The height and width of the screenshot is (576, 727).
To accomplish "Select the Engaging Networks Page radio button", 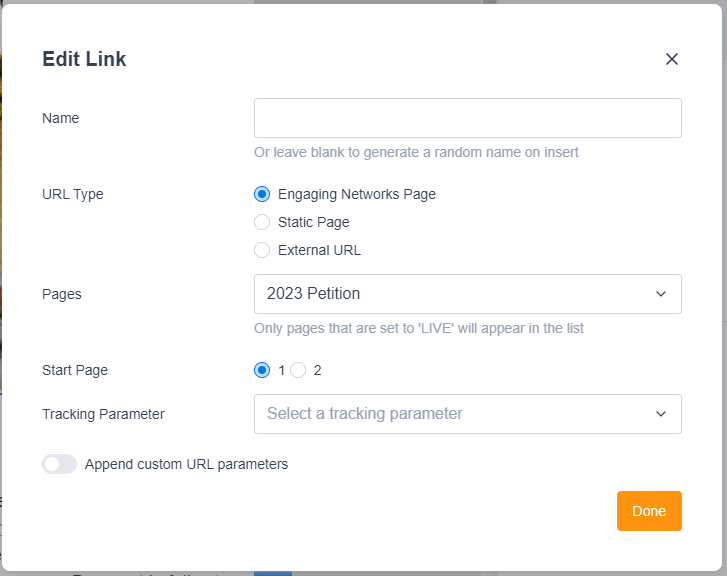I will tap(262, 194).
